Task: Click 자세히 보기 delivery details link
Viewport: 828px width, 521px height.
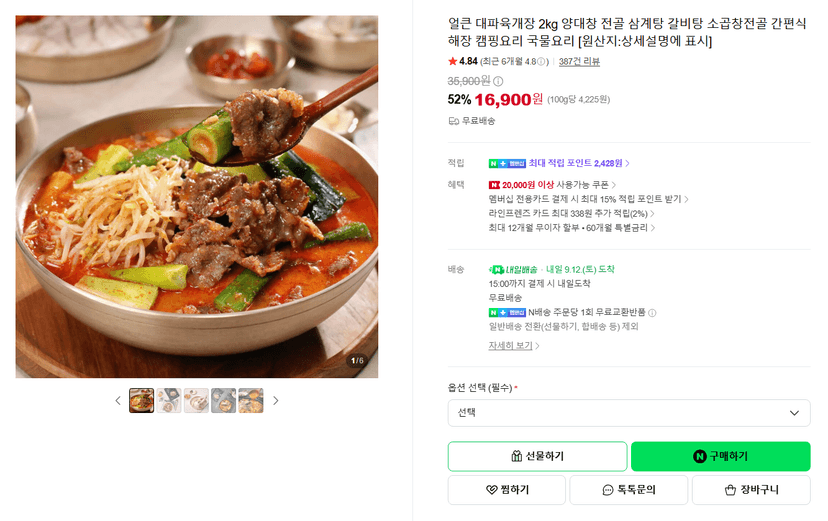Action: 514,346
